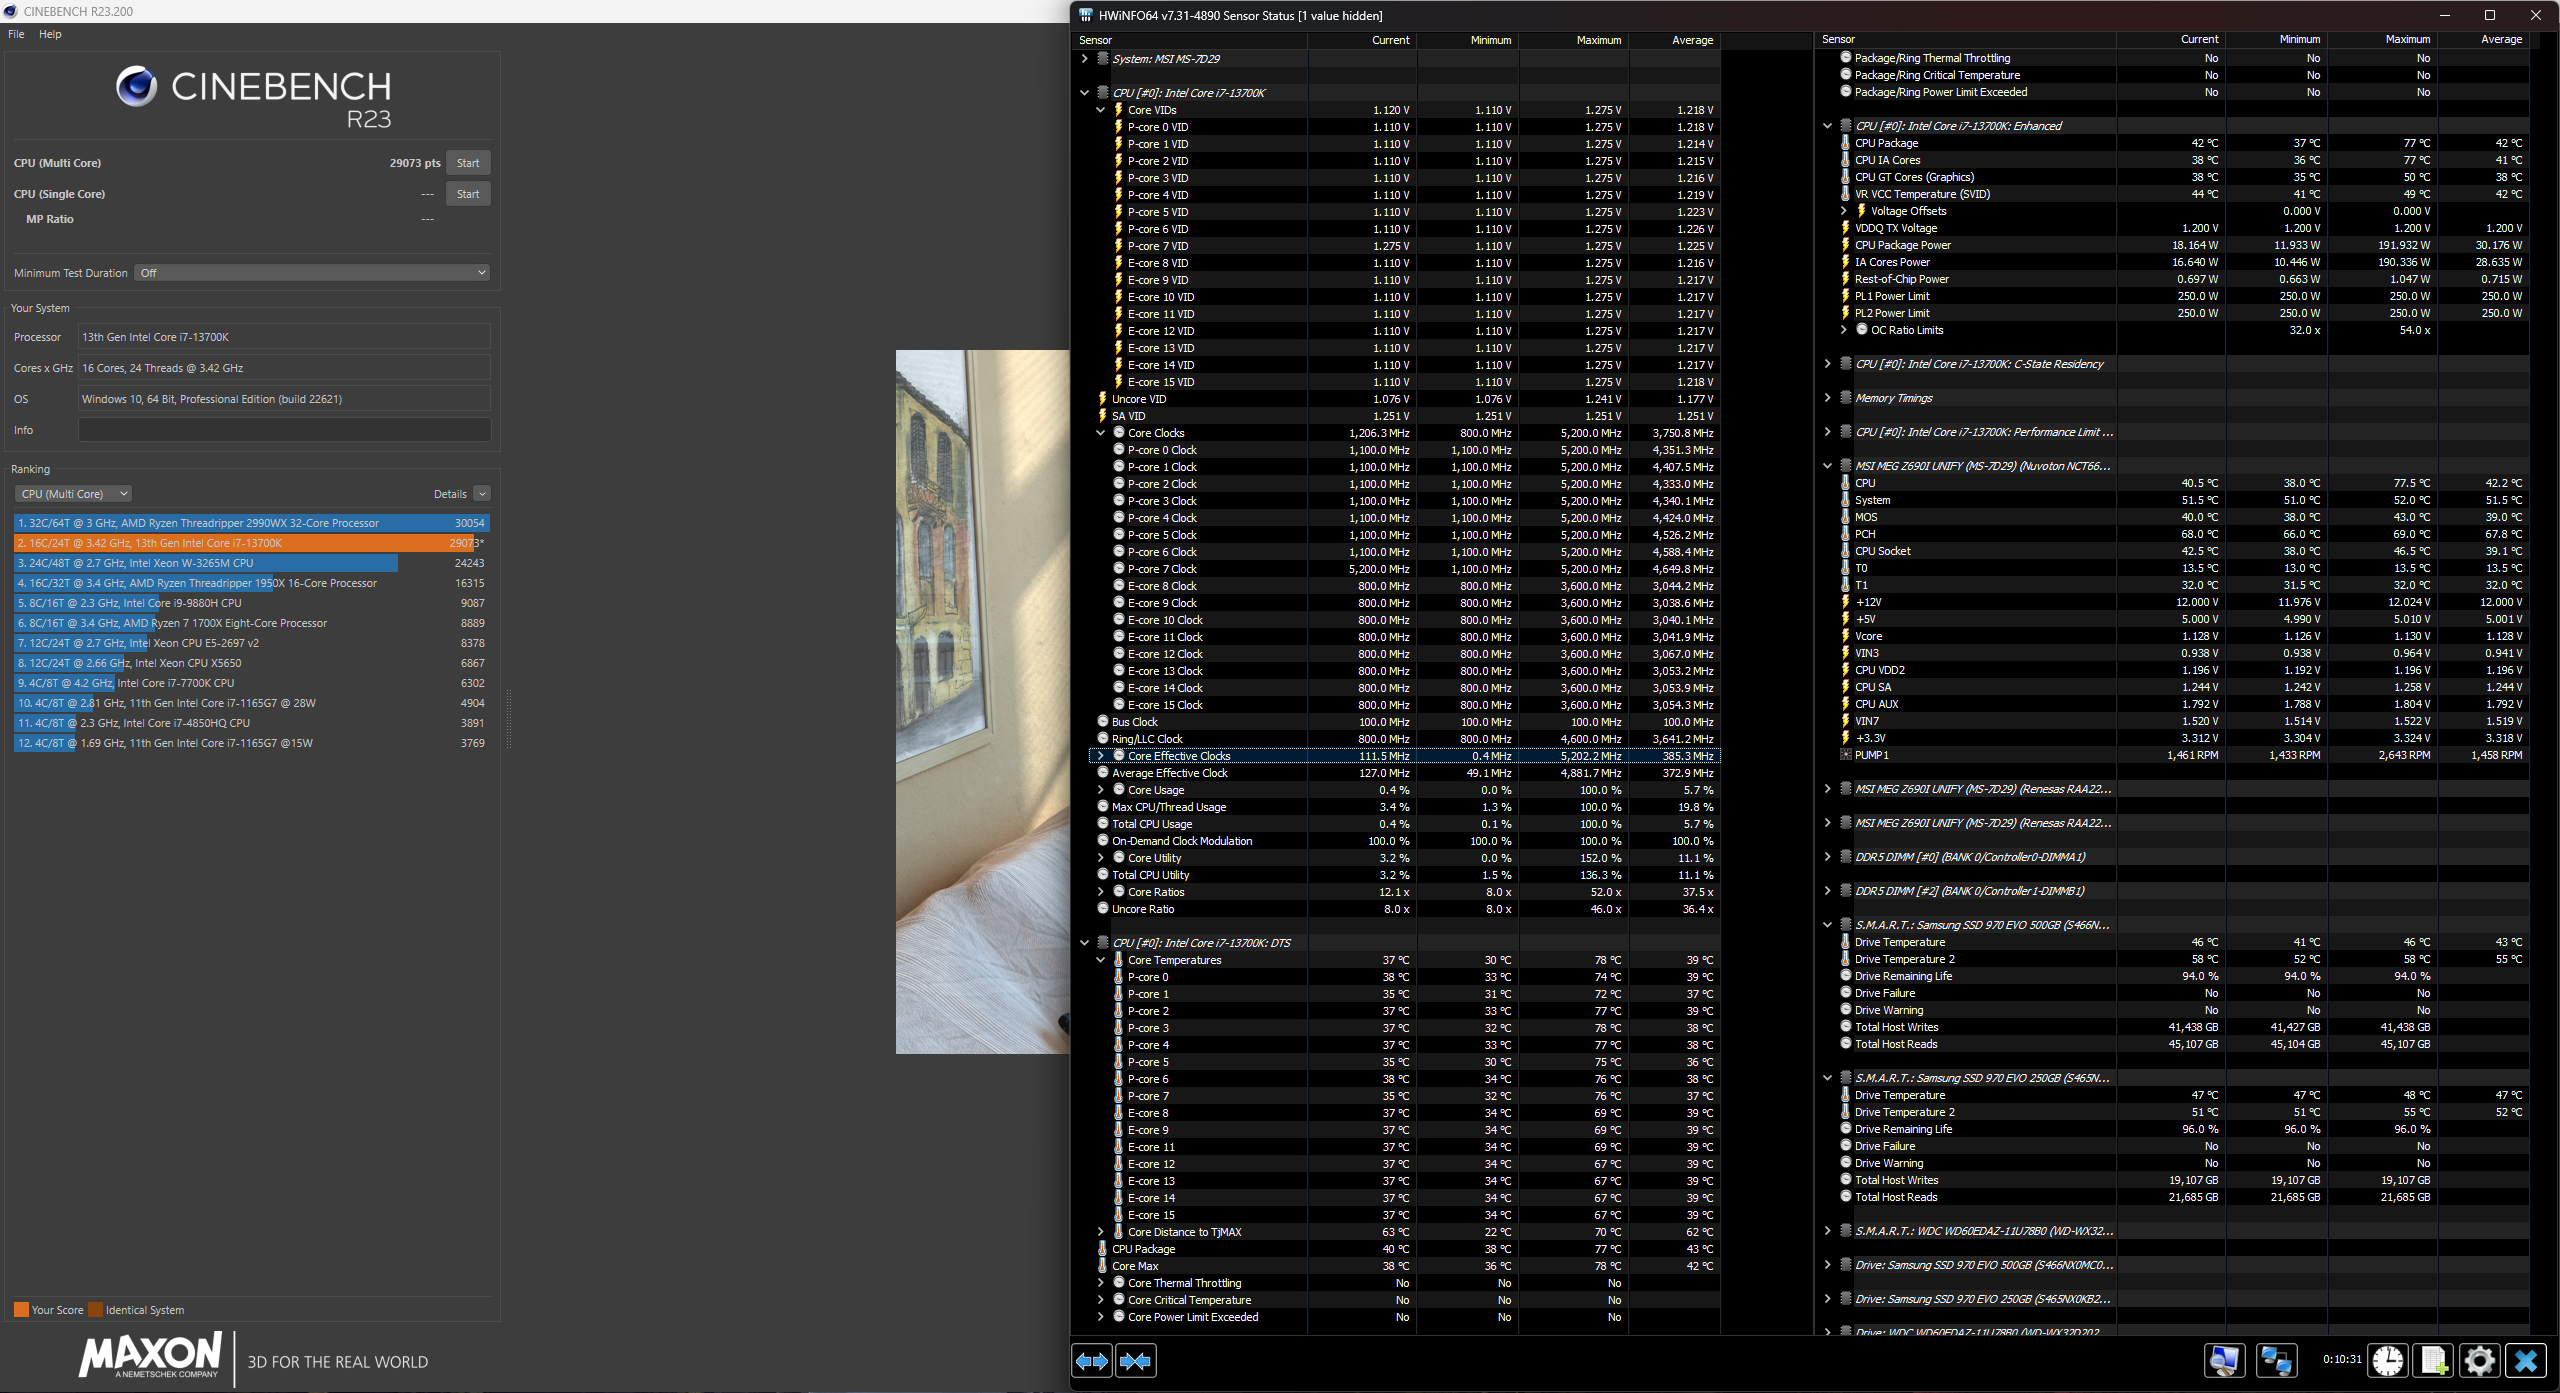
Task: Start the CPU (Multi Core) test
Action: point(468,163)
